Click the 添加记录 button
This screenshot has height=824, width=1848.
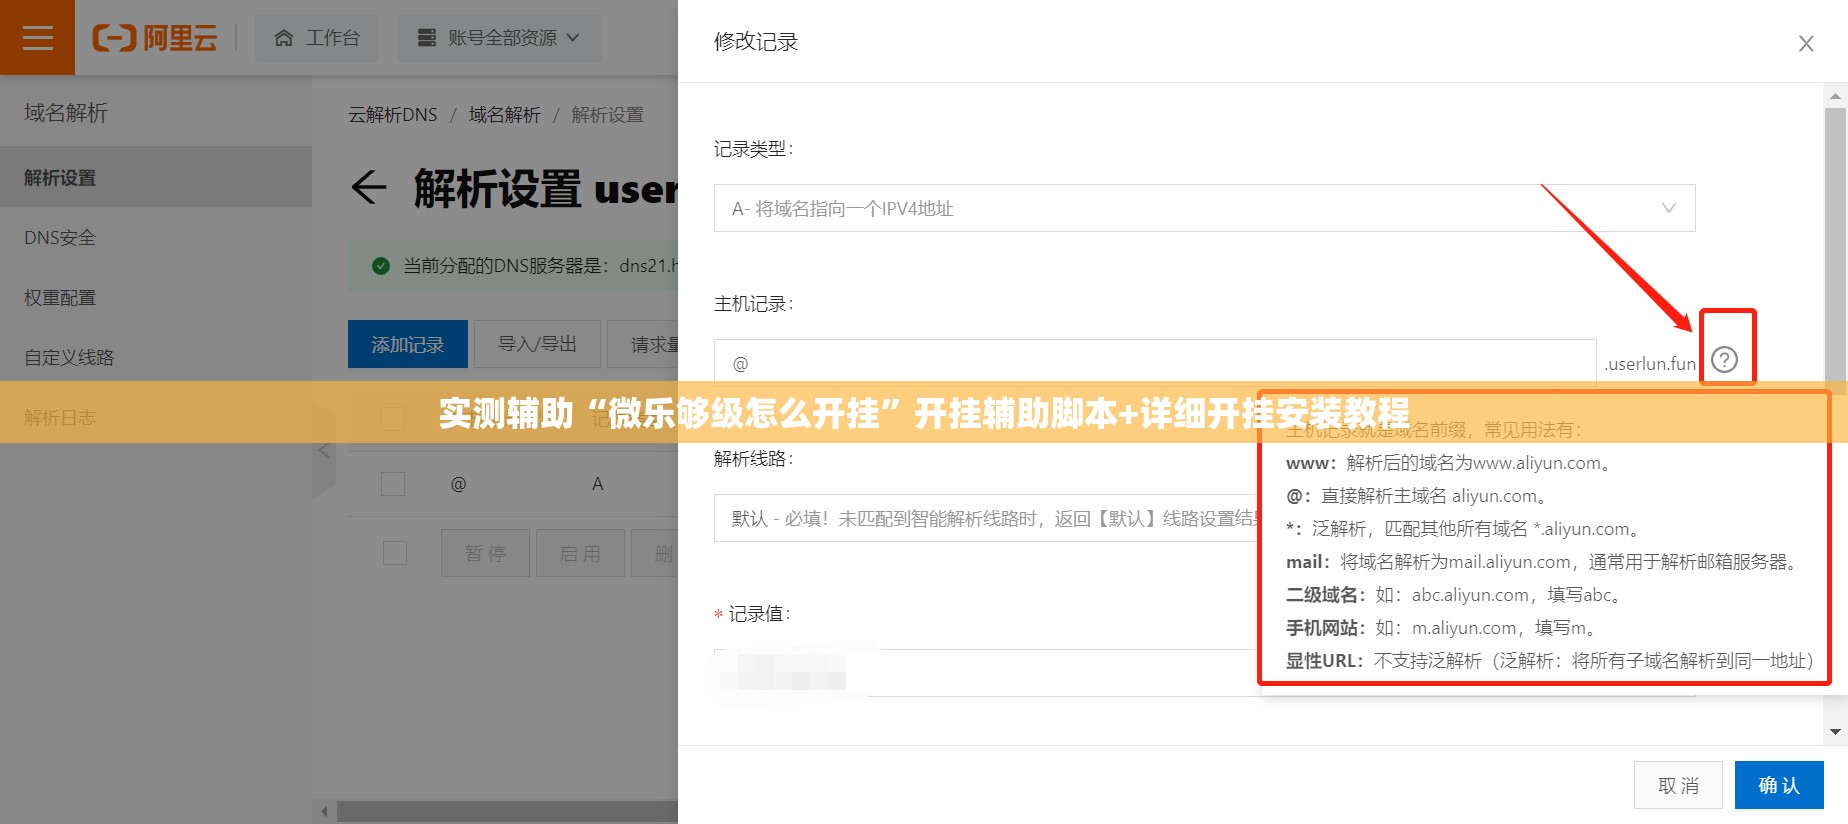coord(408,344)
